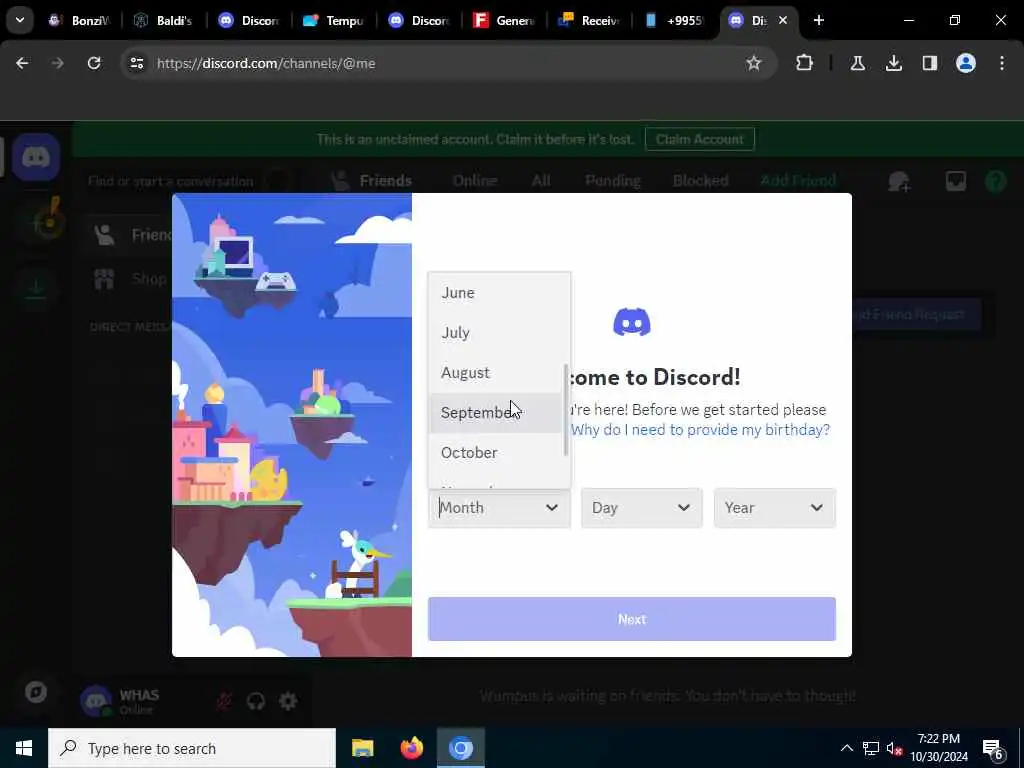Switch to the Tempu browser tab
The image size is (1024, 768).
[333, 21]
